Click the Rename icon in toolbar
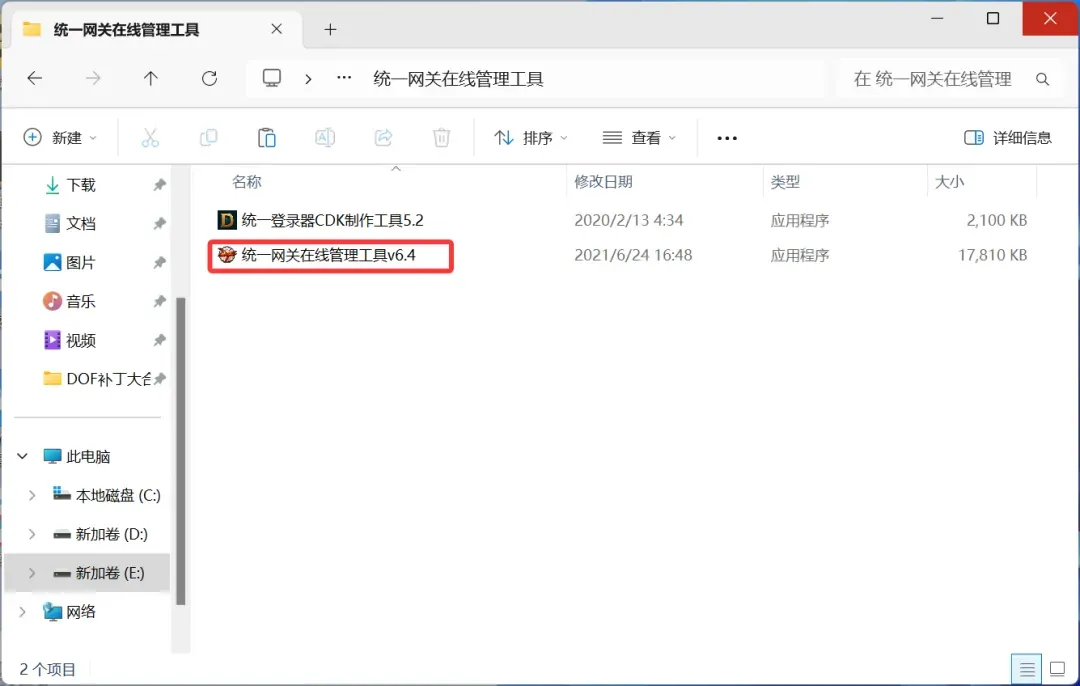1080x686 pixels. 325,138
